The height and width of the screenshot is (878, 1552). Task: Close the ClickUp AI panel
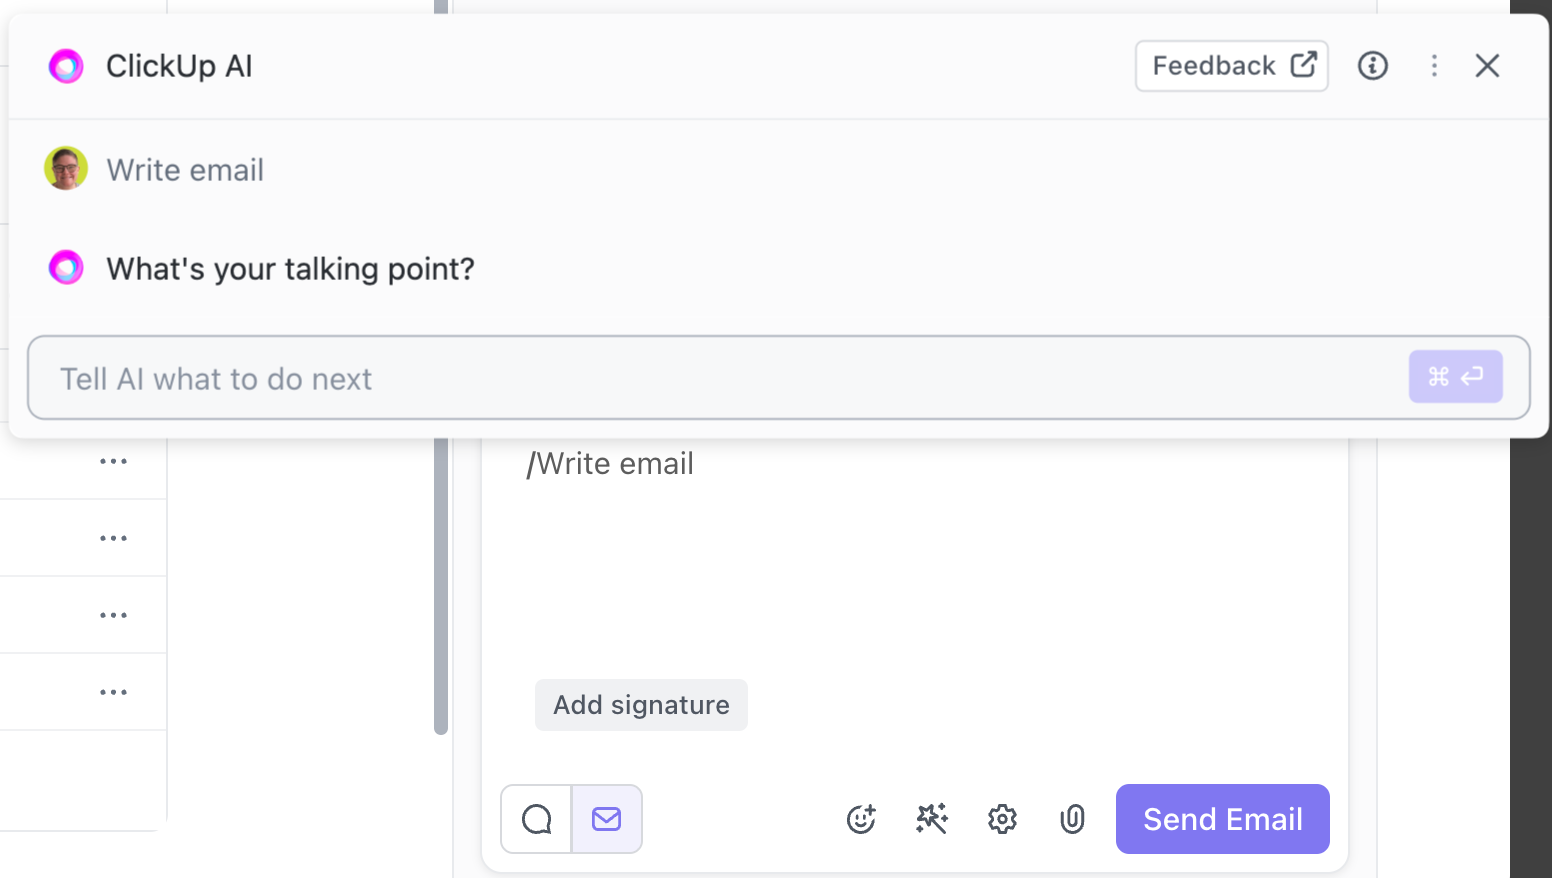[x=1487, y=66]
